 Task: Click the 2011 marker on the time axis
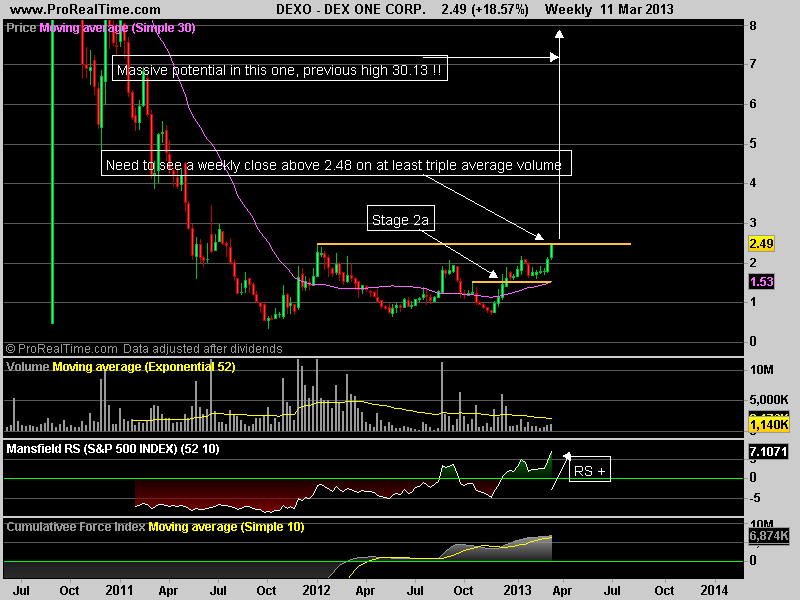click(119, 590)
